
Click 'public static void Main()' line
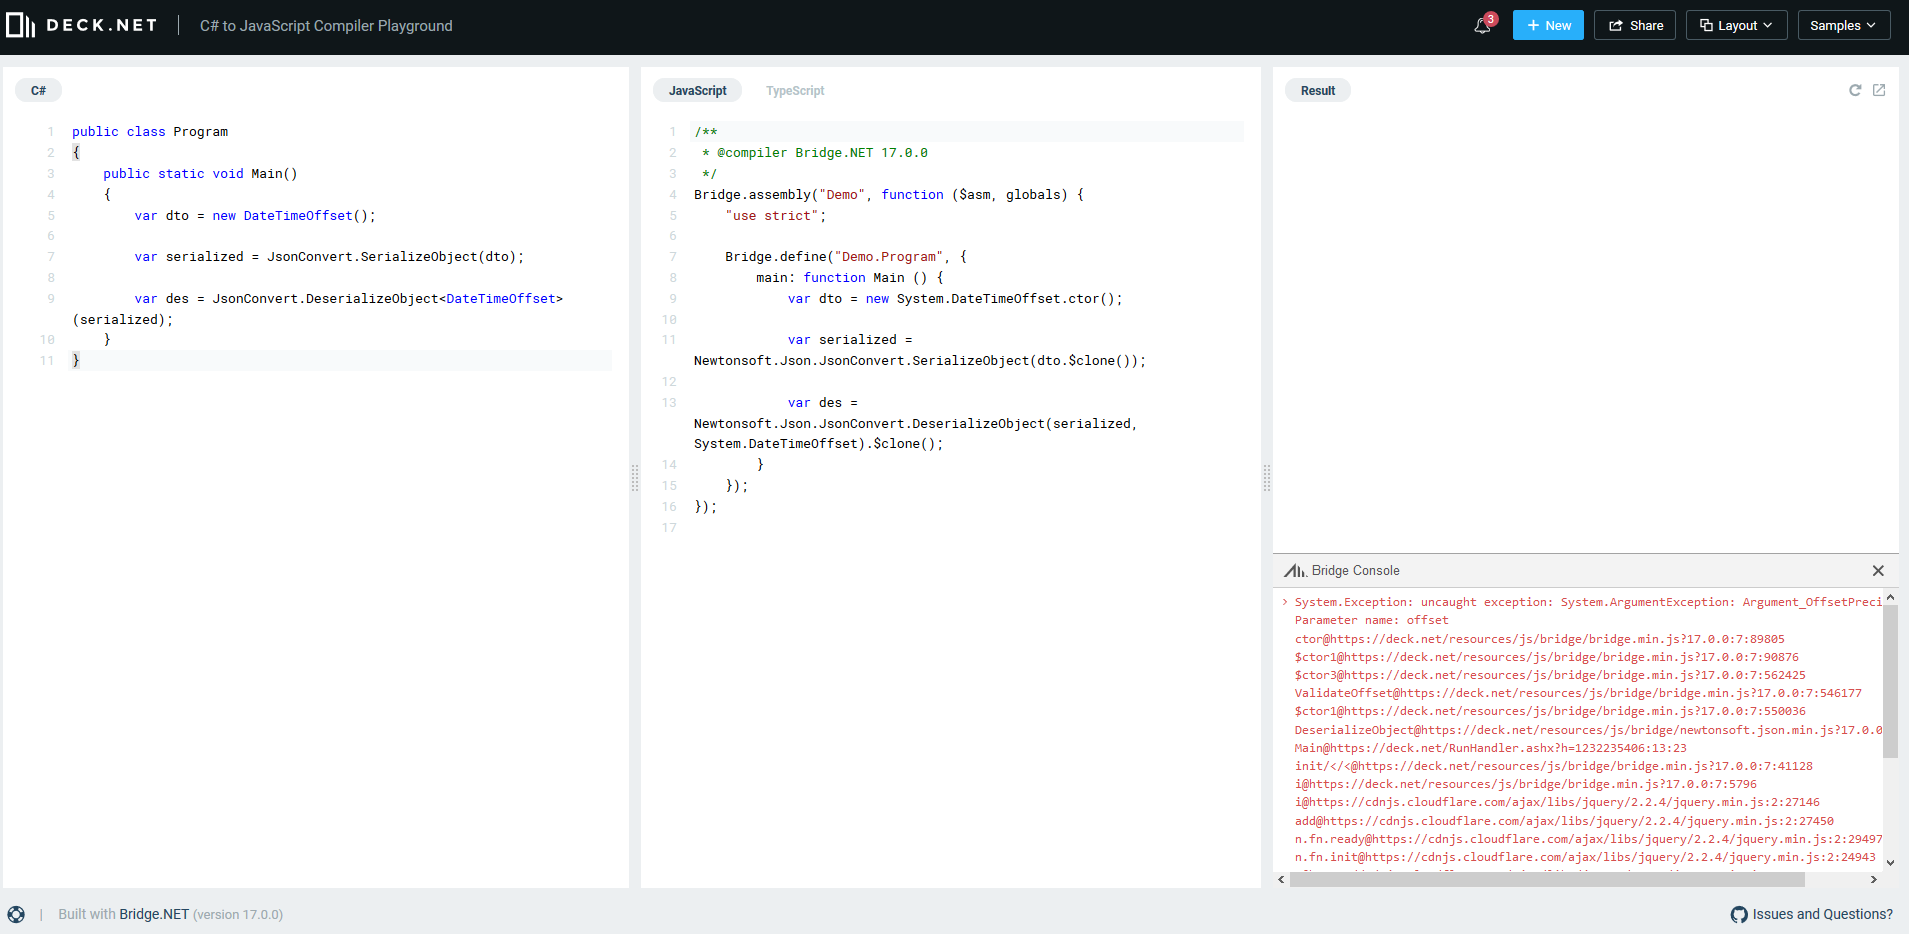pyautogui.click(x=200, y=174)
